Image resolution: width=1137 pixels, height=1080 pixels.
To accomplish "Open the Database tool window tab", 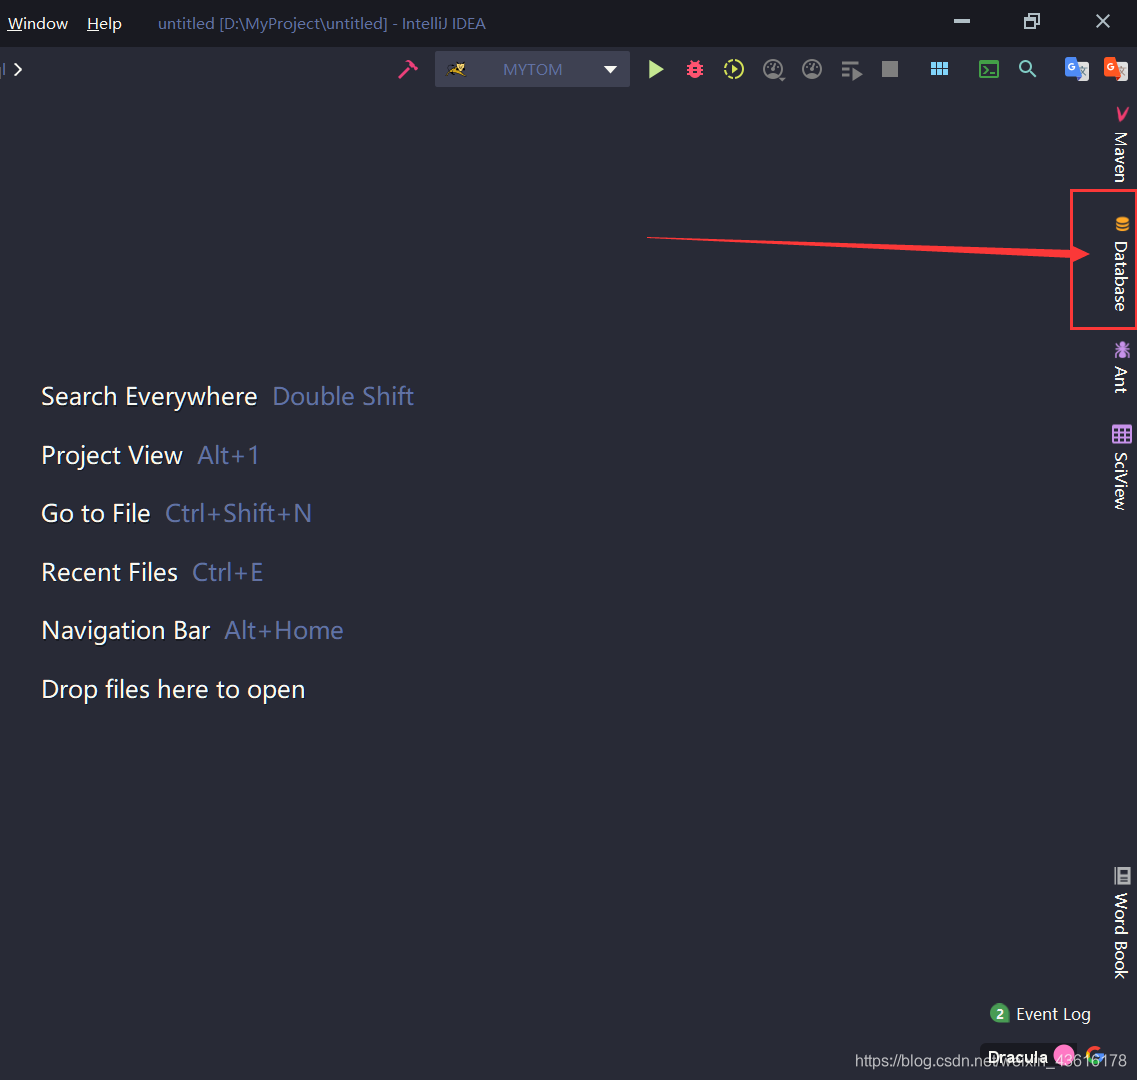I will (1121, 263).
